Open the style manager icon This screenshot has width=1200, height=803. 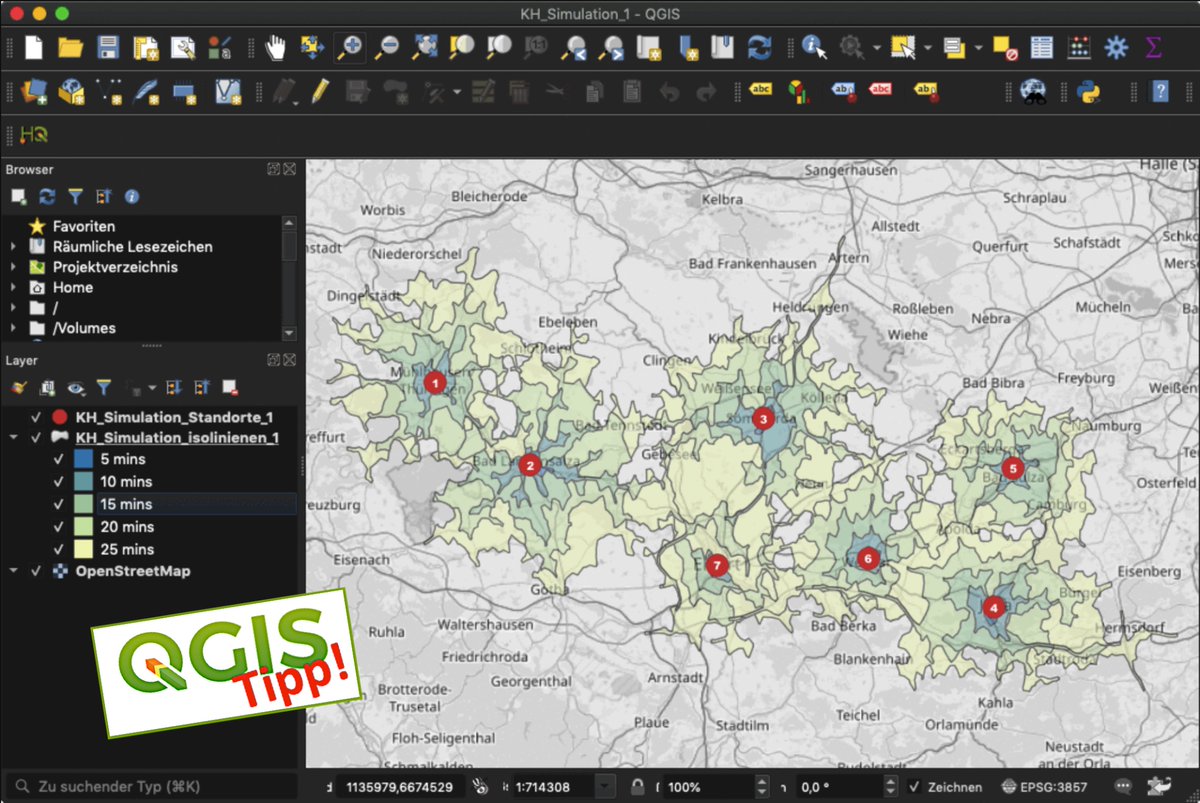(220, 47)
